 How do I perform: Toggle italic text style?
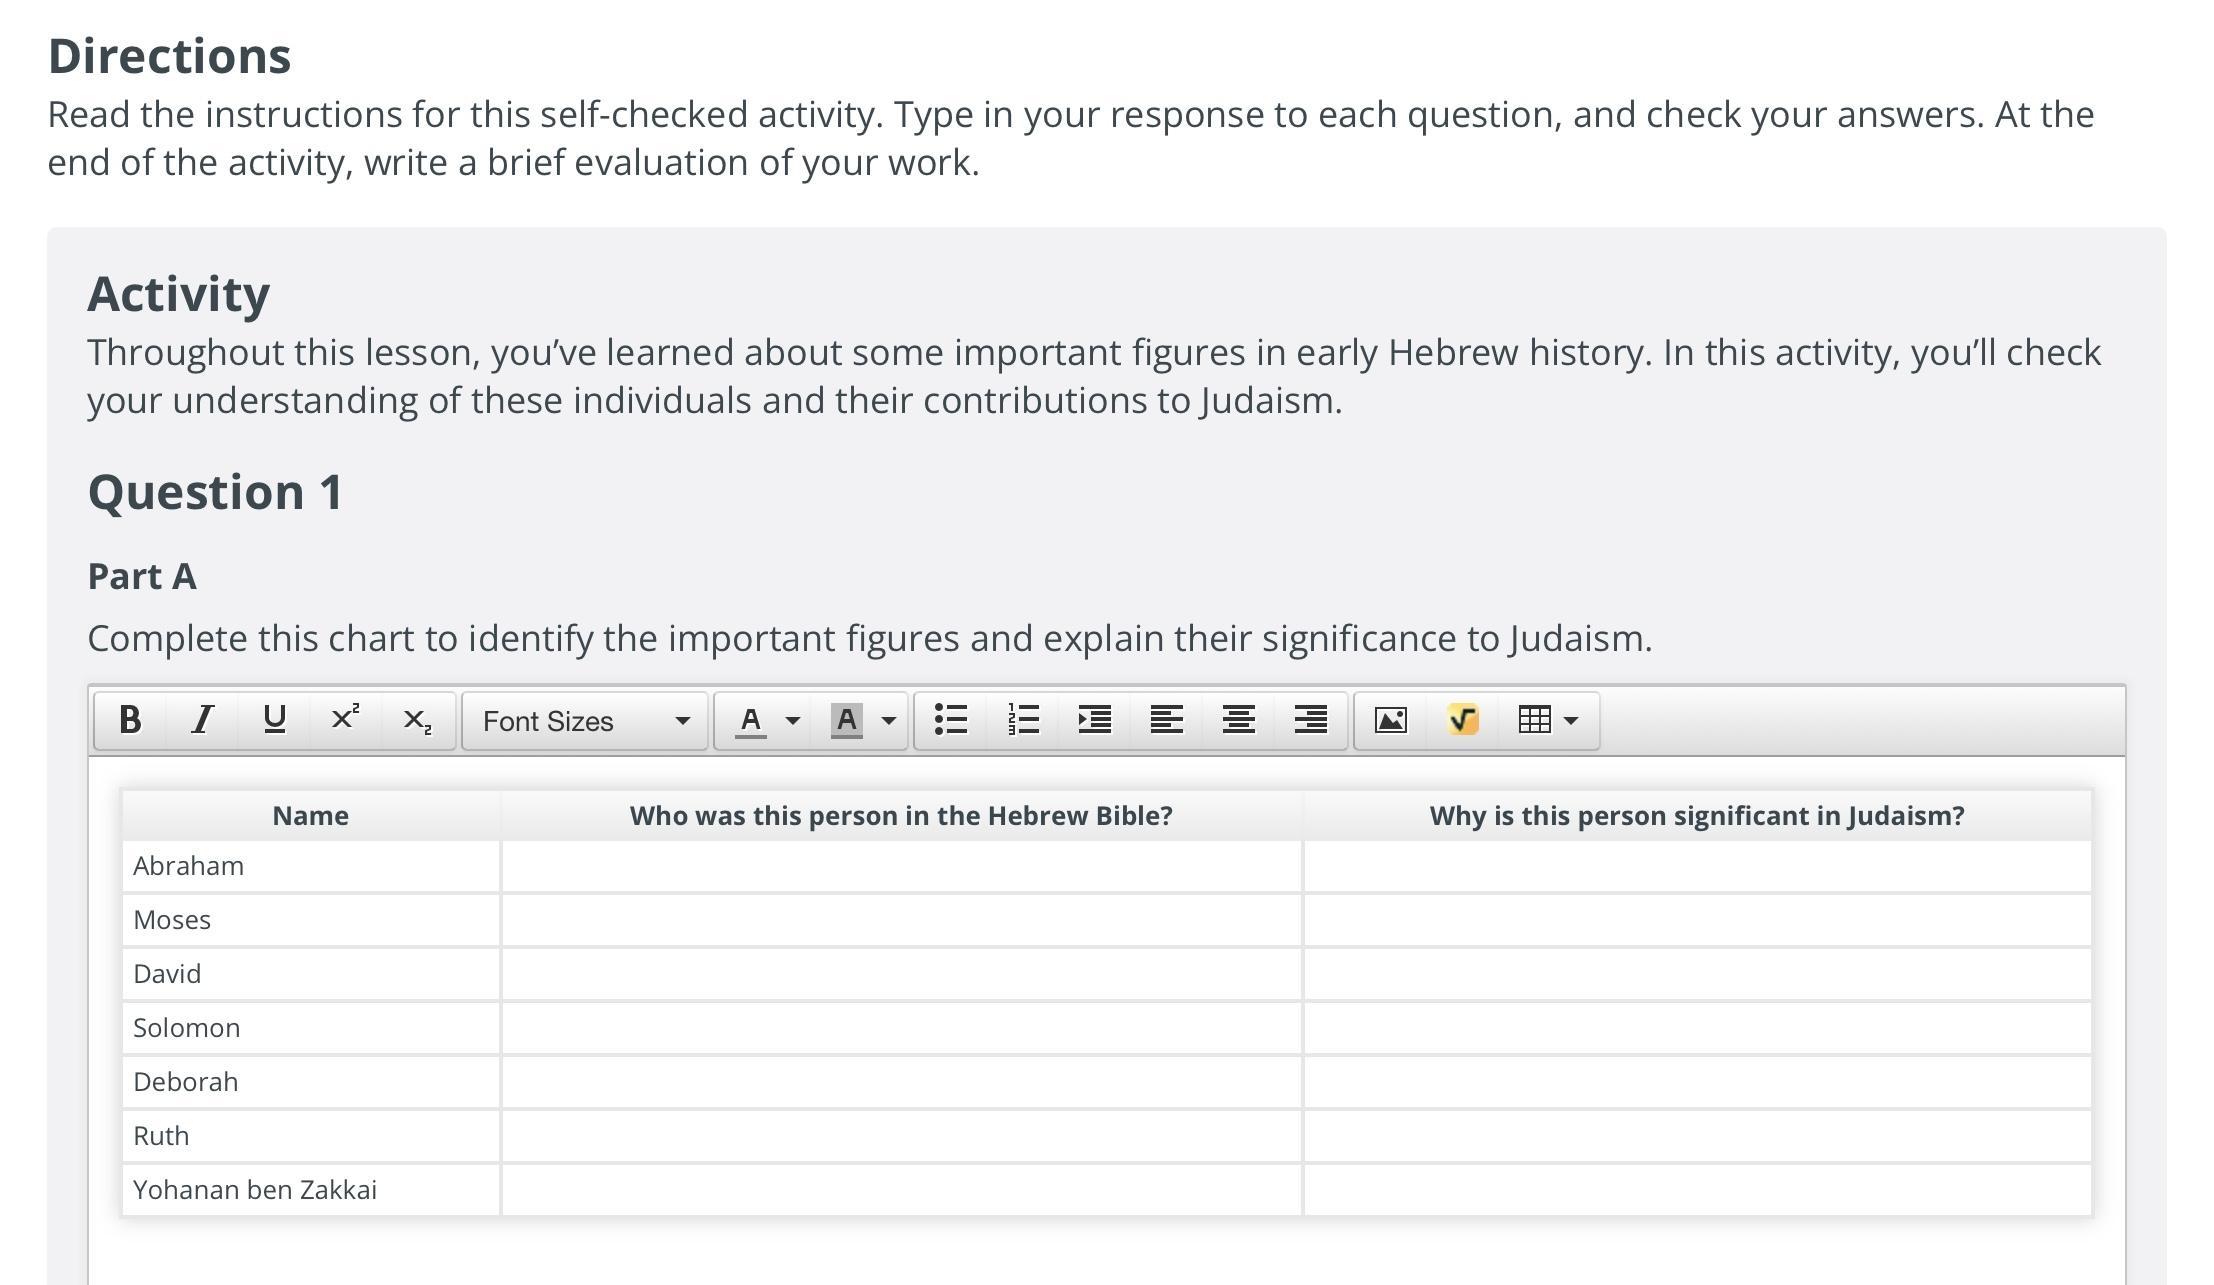point(202,720)
